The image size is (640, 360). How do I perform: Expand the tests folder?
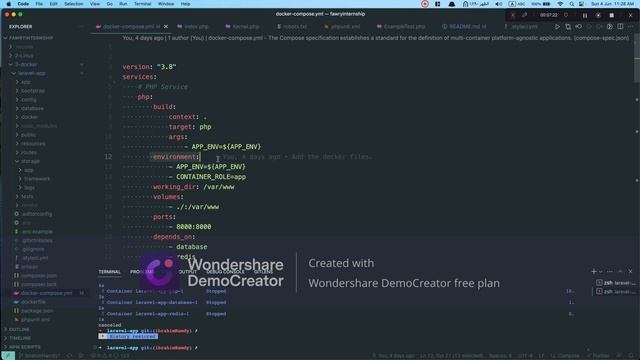[x=27, y=197]
